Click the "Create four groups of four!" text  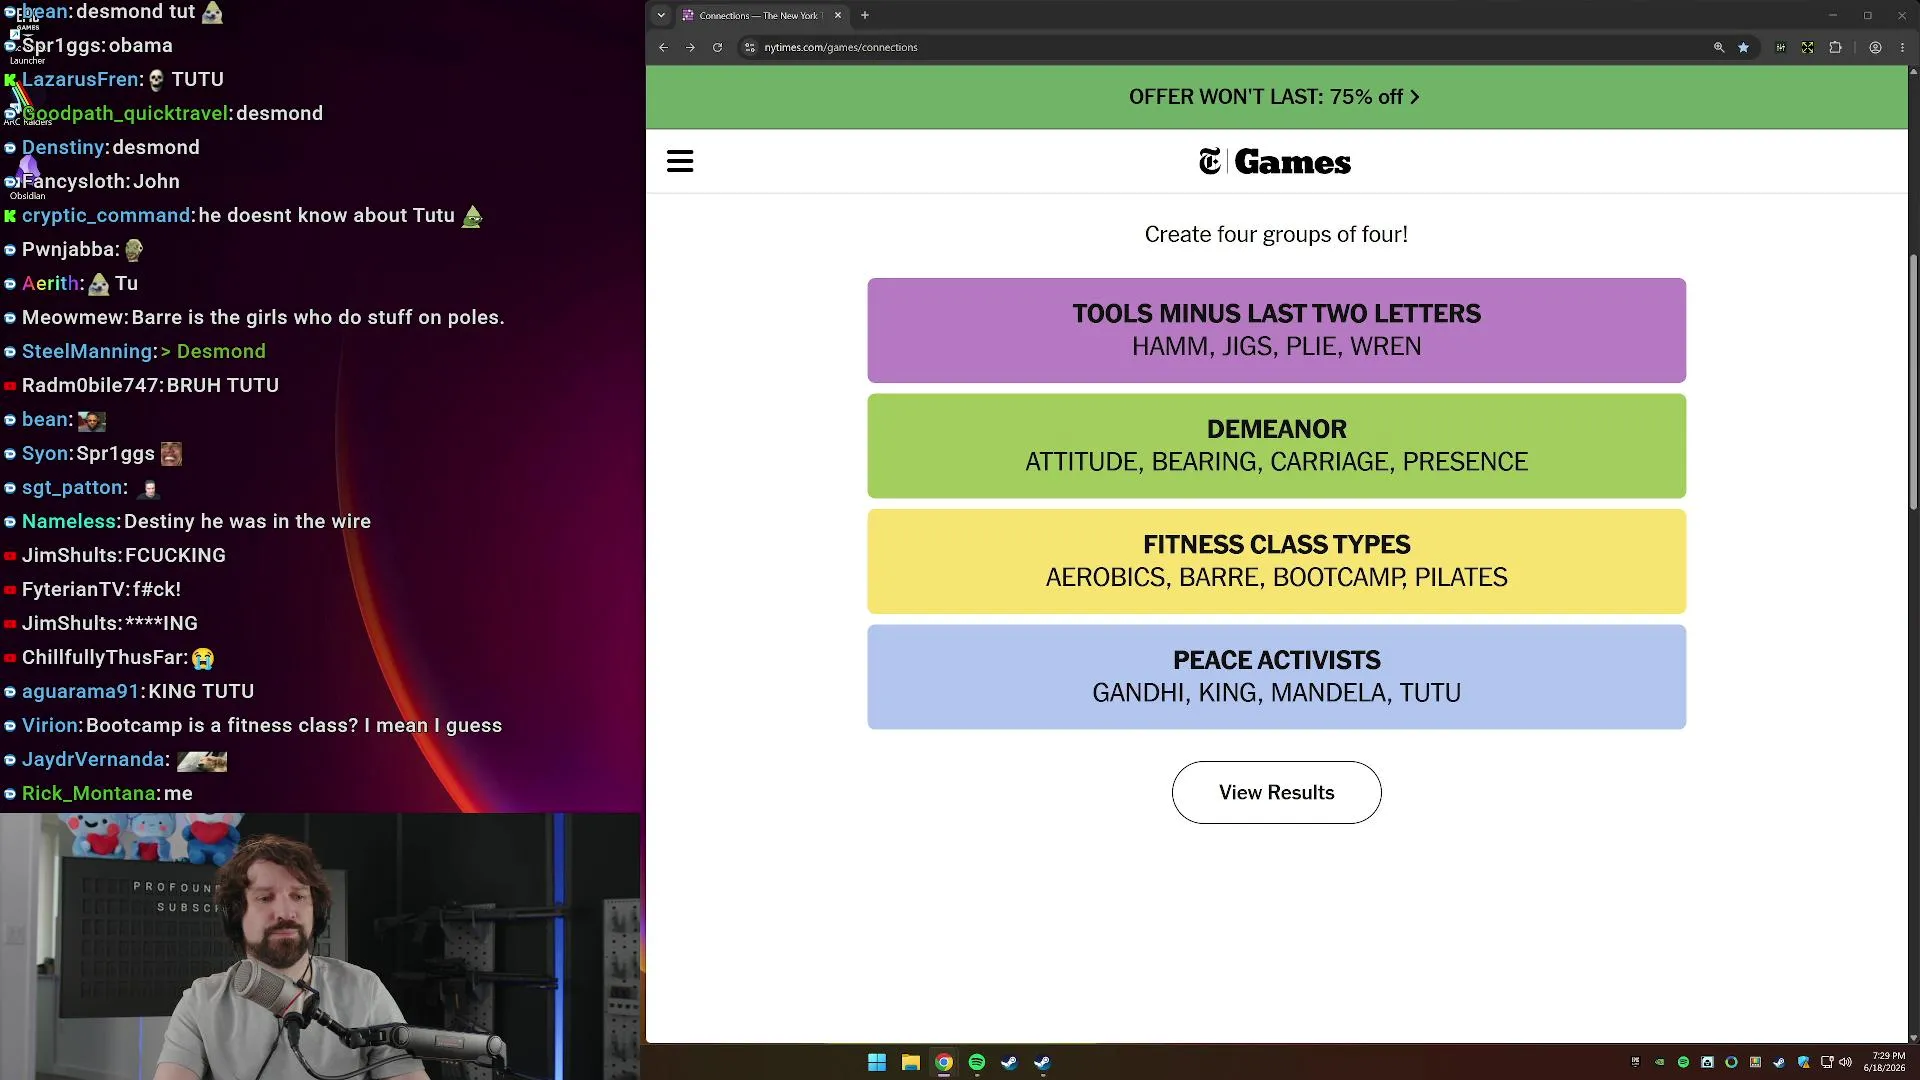1276,234
